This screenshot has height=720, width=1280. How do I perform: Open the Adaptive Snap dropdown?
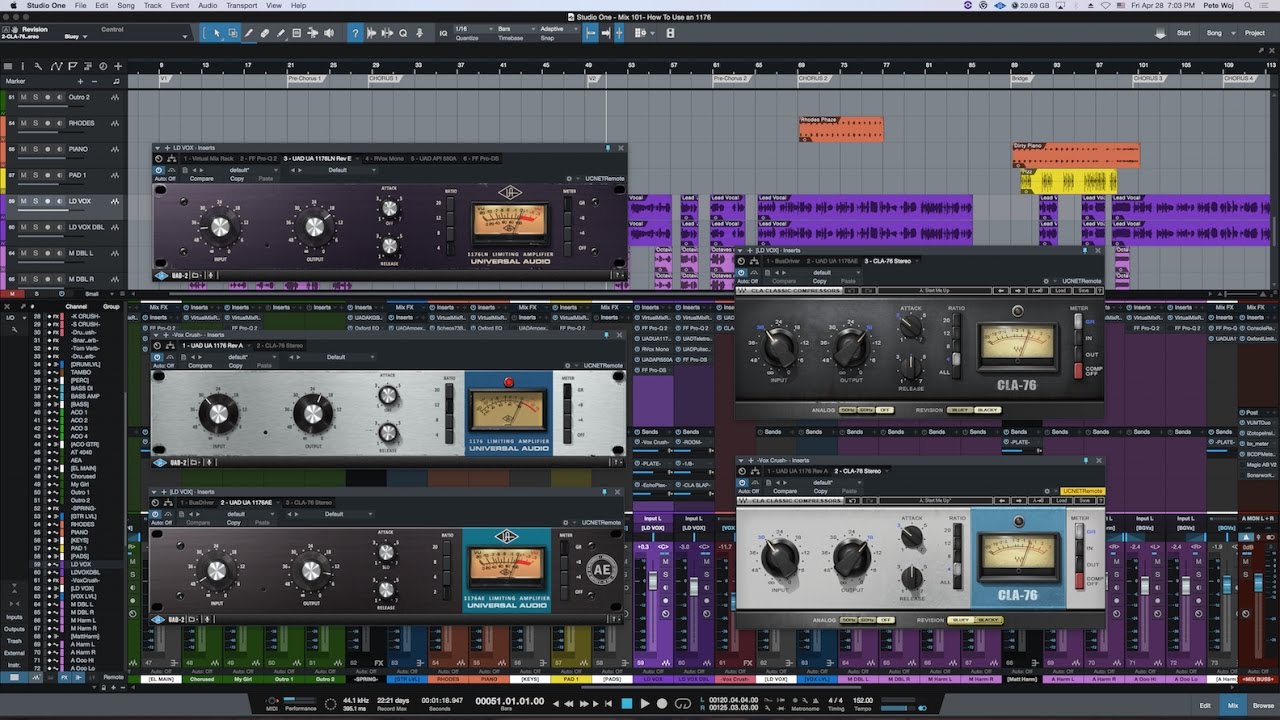coord(557,29)
